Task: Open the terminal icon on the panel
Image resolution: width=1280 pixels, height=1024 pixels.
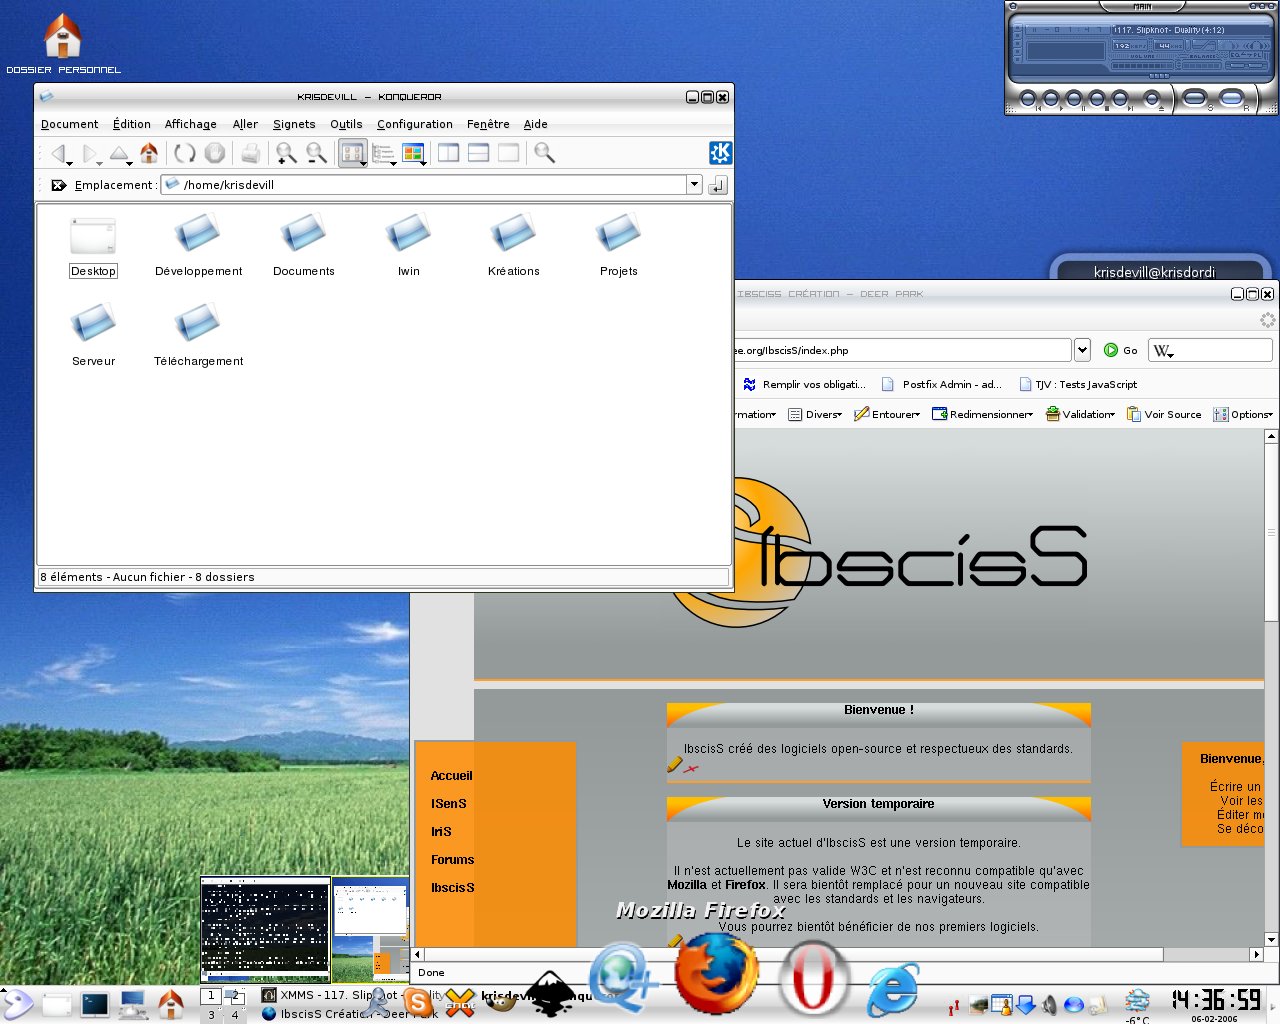Action: (x=95, y=1004)
